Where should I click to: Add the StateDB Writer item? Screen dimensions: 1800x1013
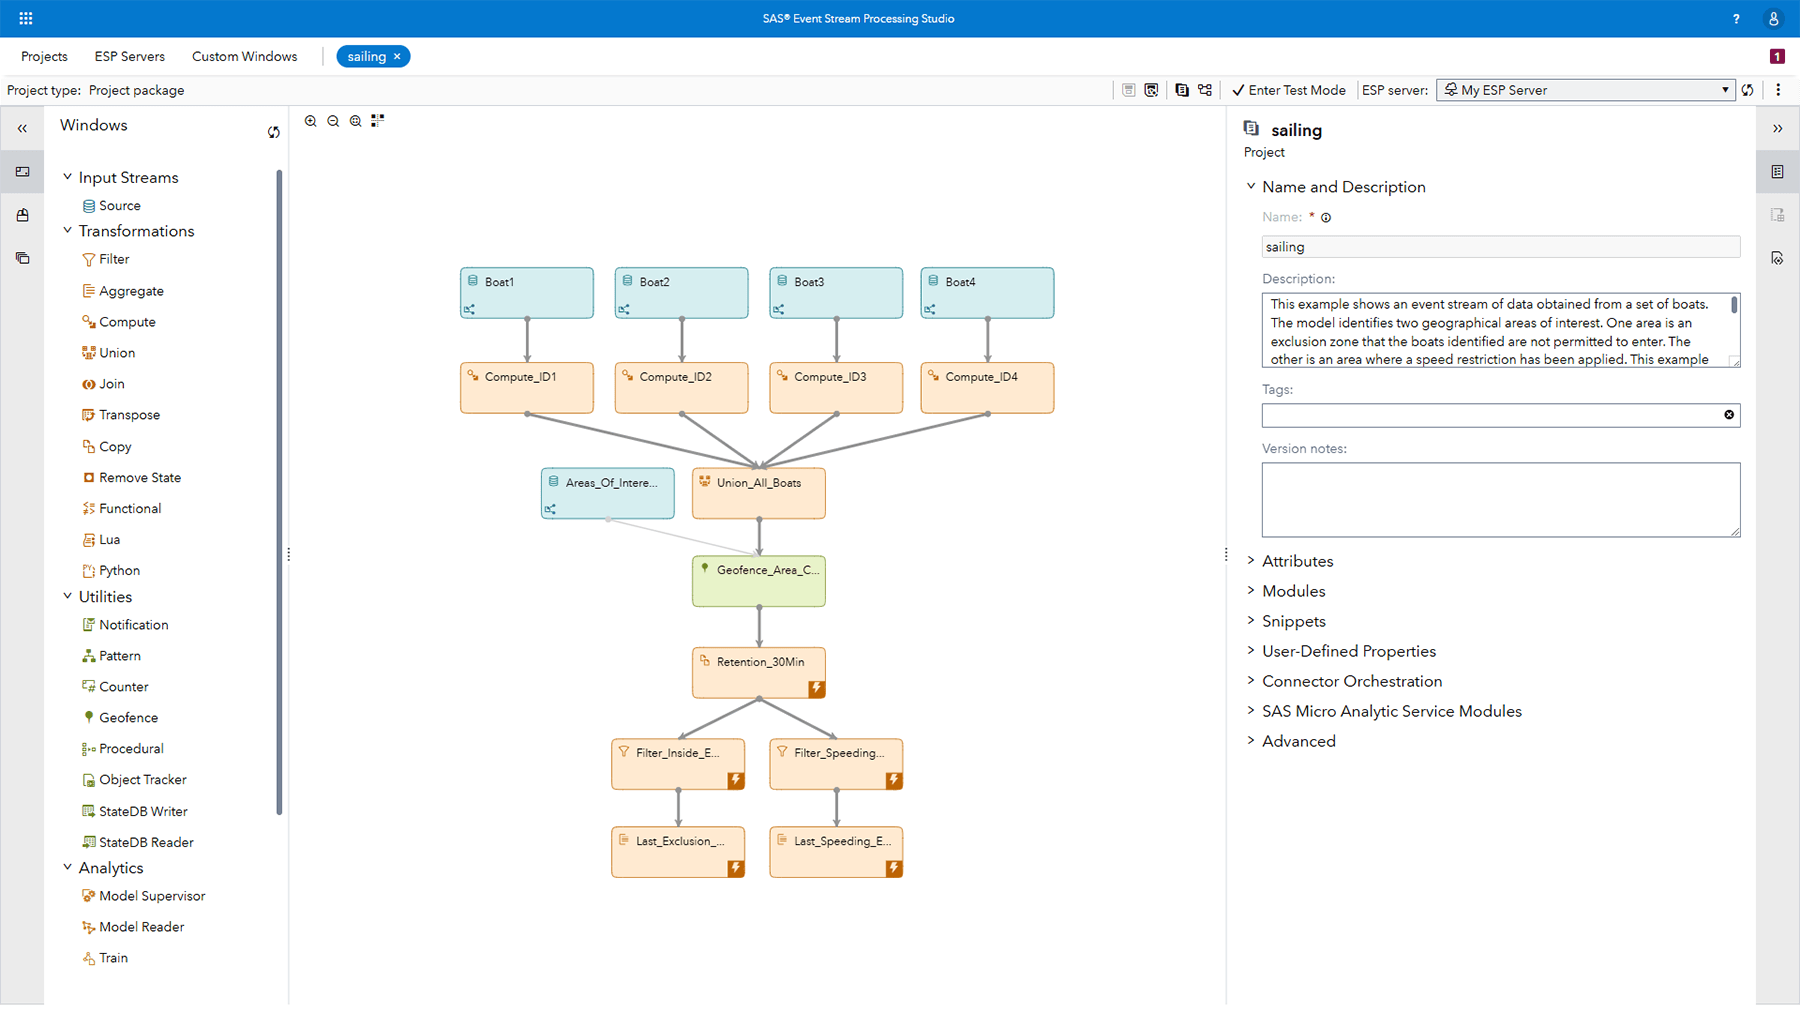[x=134, y=812]
